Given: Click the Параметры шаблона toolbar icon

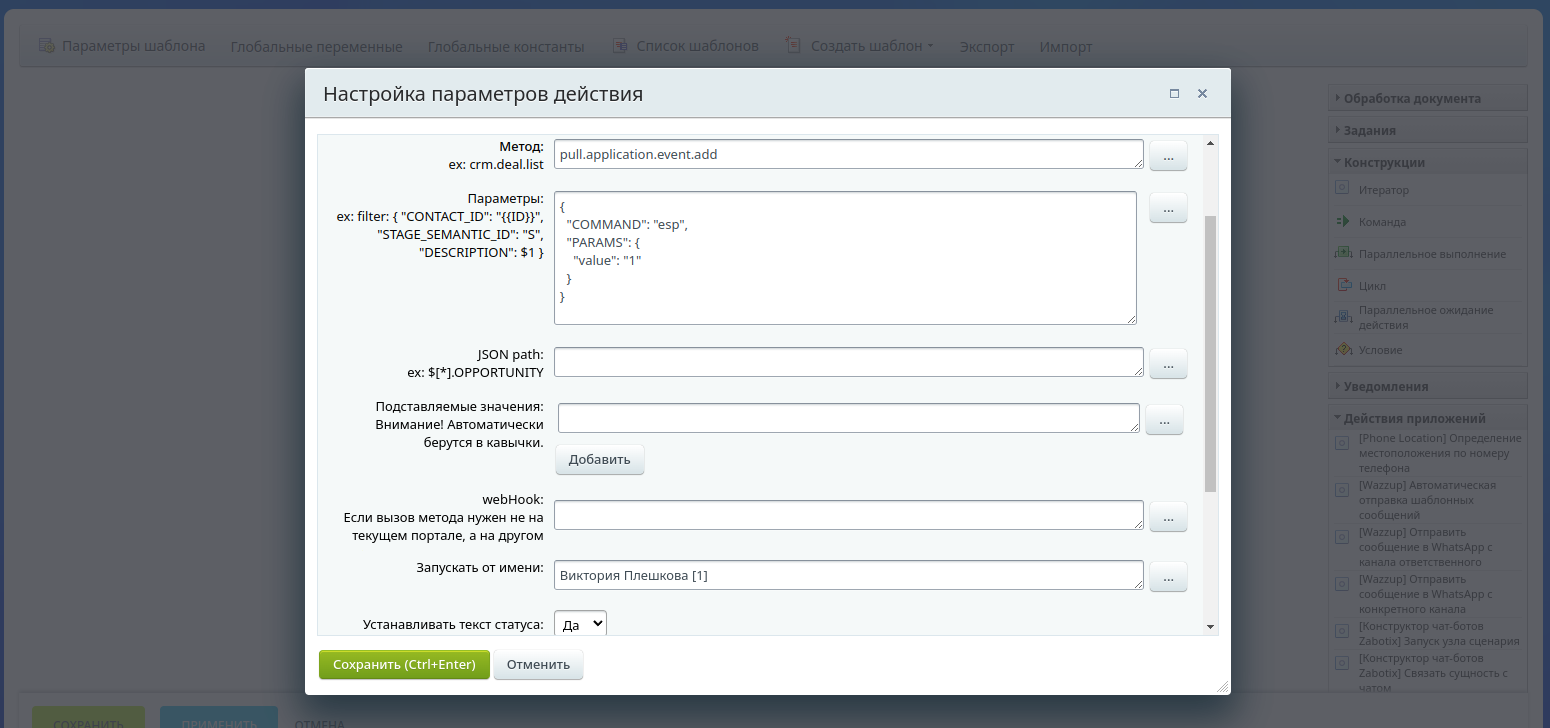Looking at the screenshot, I should pyautogui.click(x=46, y=45).
